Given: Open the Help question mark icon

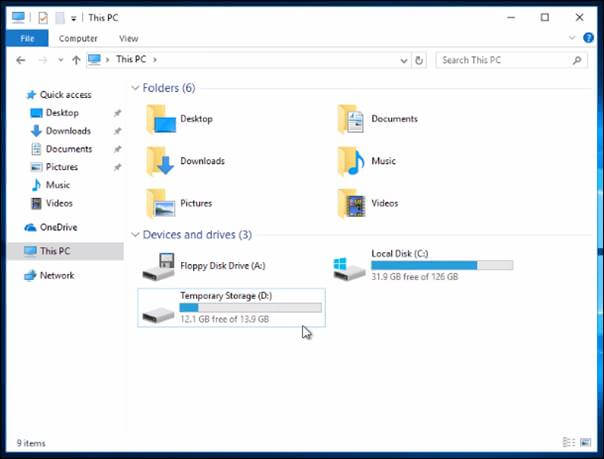Looking at the screenshot, I should point(588,38).
